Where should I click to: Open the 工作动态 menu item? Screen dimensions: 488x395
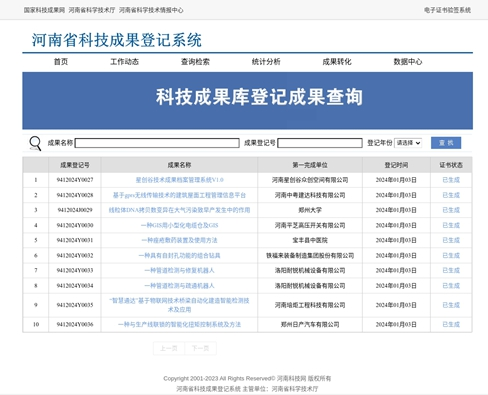(x=124, y=62)
